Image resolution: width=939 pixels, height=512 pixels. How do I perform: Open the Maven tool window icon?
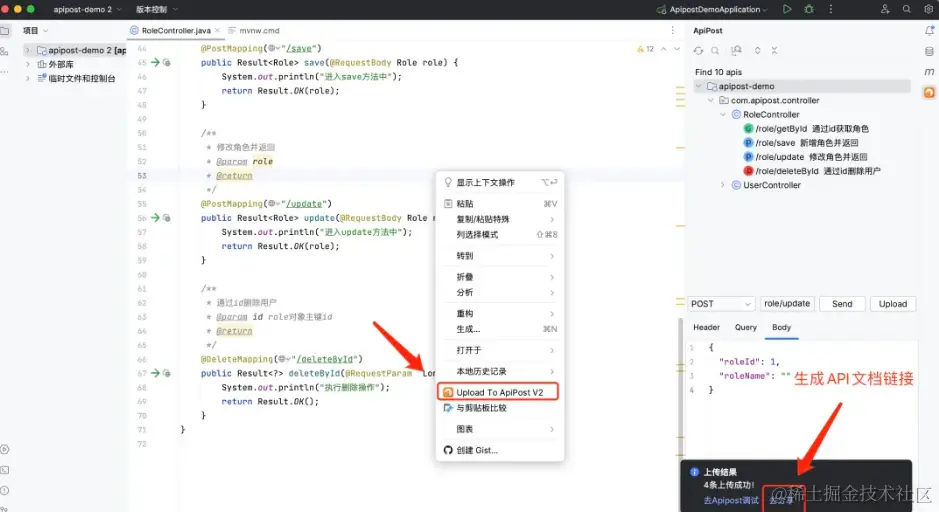(x=929, y=72)
